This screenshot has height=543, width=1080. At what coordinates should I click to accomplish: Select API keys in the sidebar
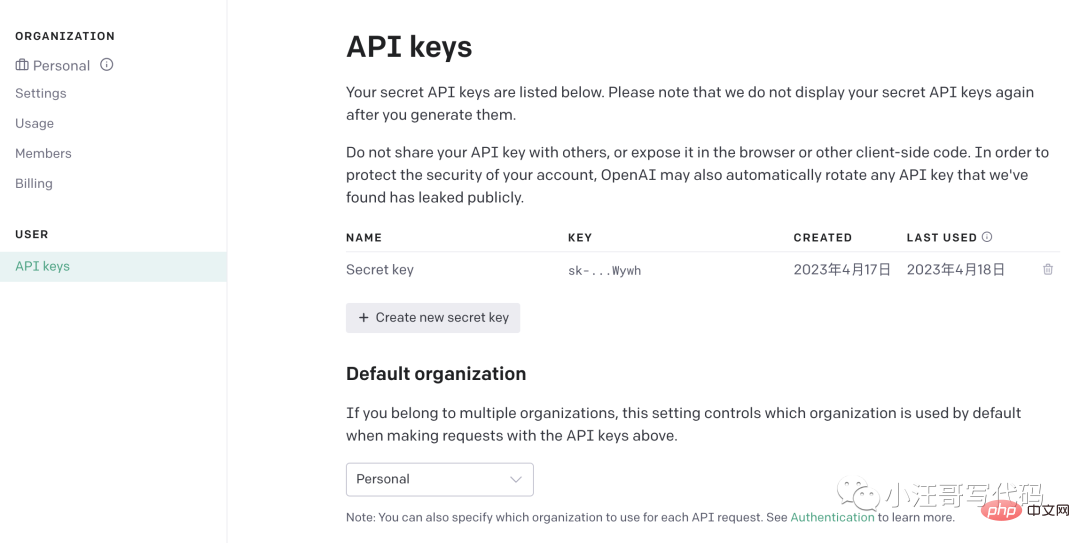tap(43, 266)
